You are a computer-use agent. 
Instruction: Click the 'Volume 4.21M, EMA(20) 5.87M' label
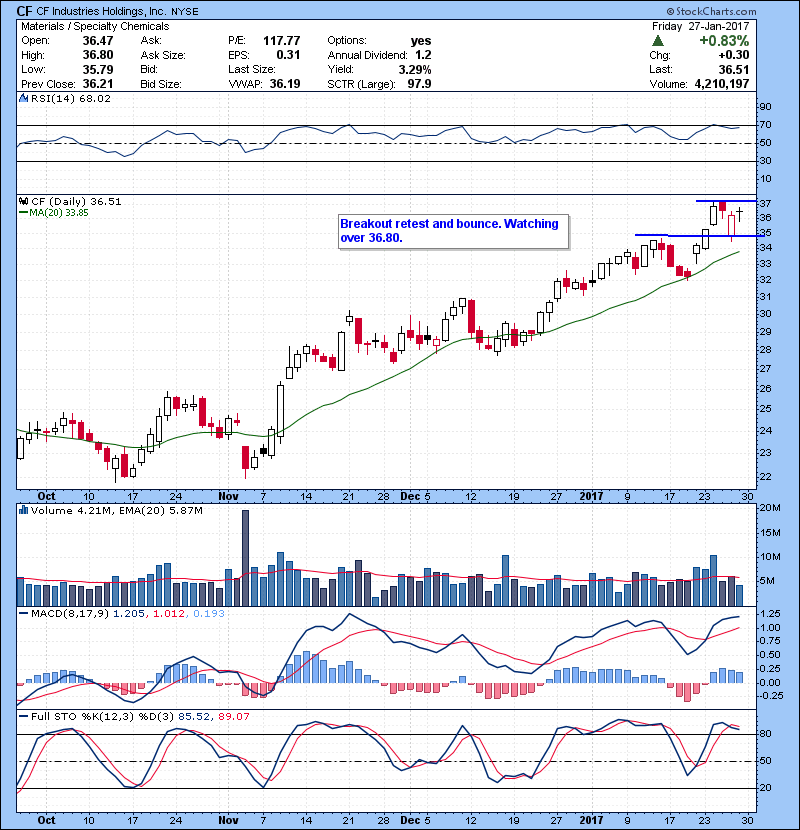[116, 510]
